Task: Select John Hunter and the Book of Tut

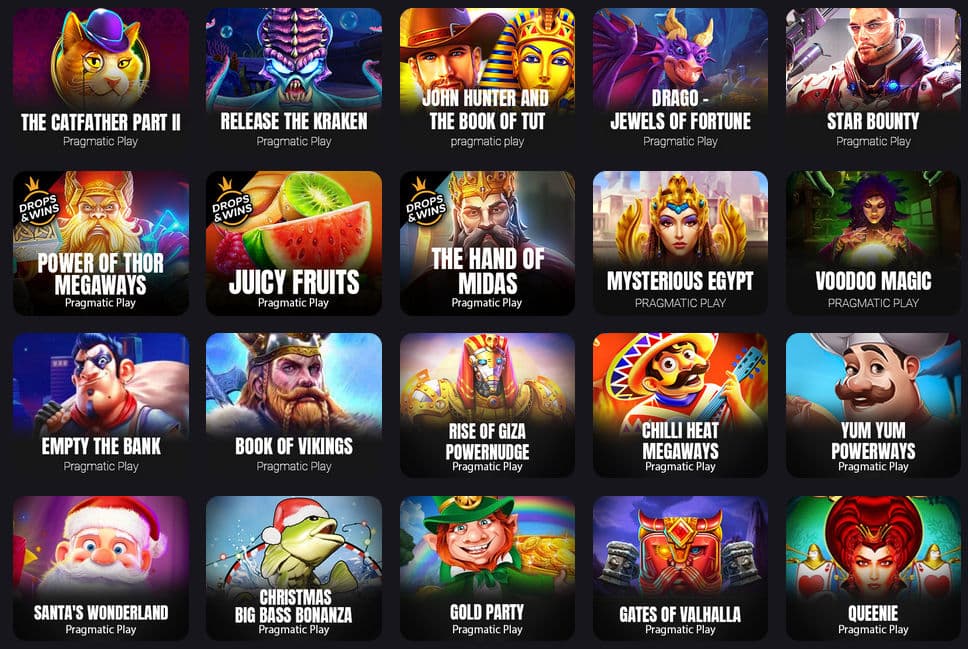Action: pyautogui.click(x=487, y=80)
